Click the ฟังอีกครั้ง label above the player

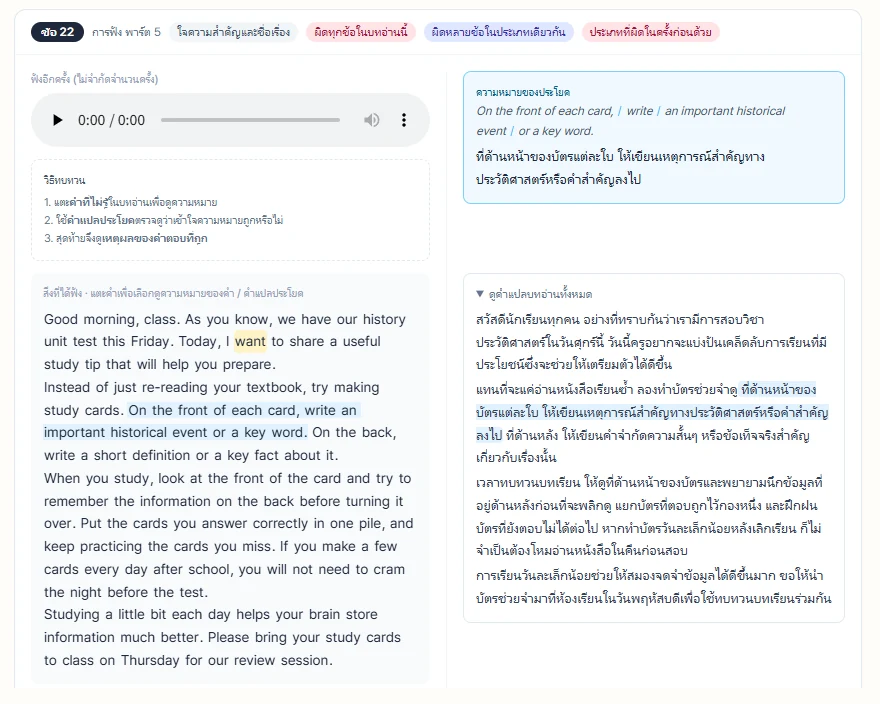coord(94,79)
